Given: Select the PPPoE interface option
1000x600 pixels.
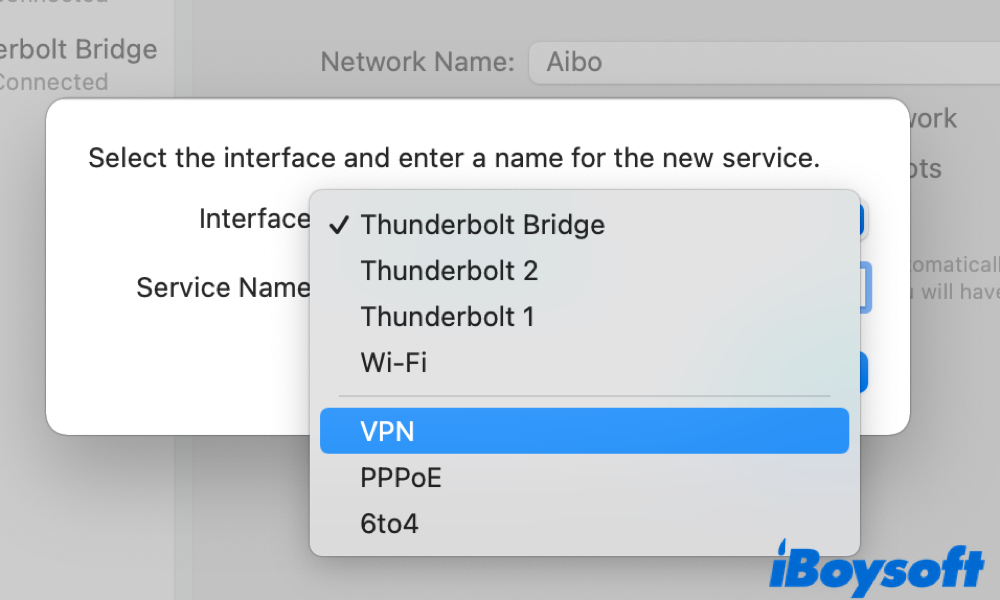Looking at the screenshot, I should coord(401,478).
